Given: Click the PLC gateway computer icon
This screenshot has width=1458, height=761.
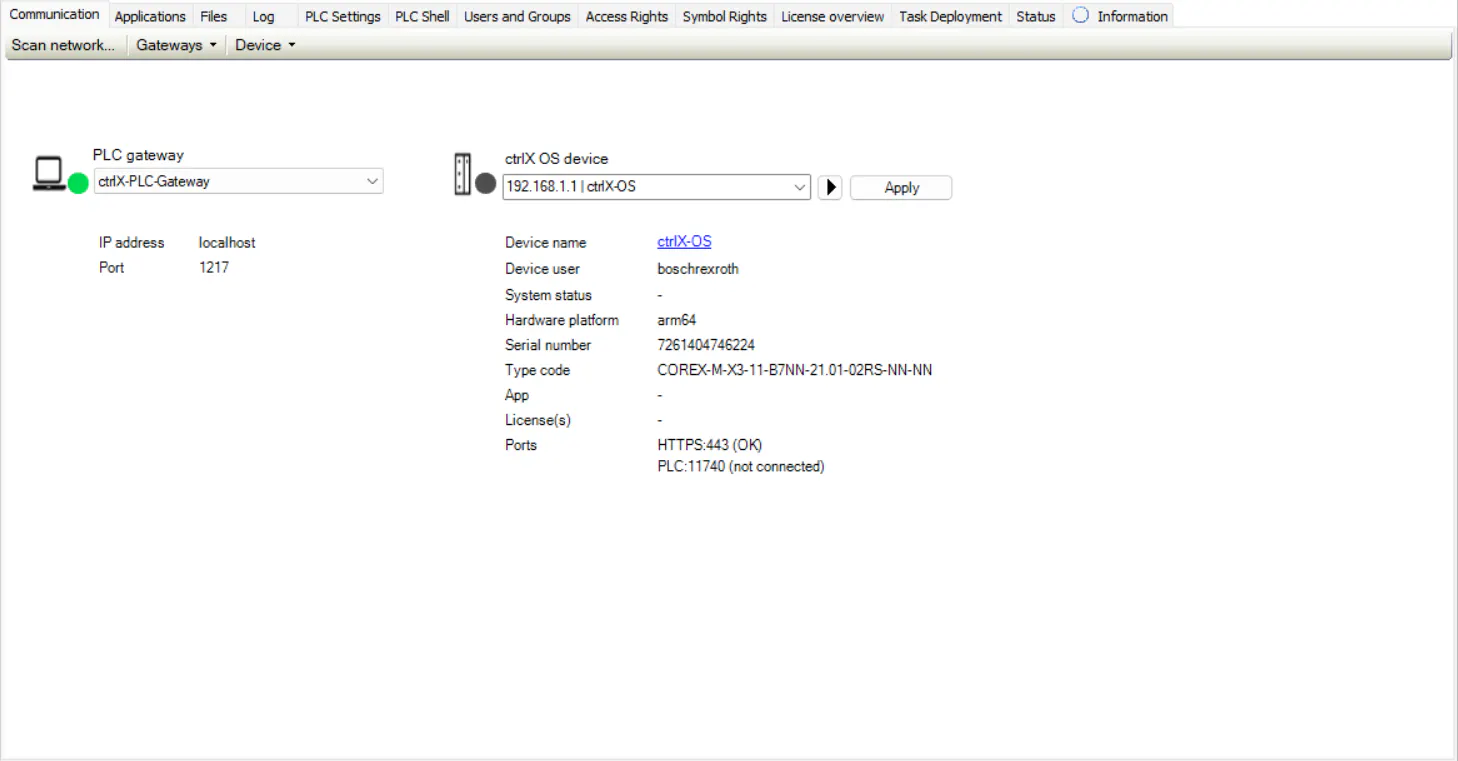Looking at the screenshot, I should [48, 174].
